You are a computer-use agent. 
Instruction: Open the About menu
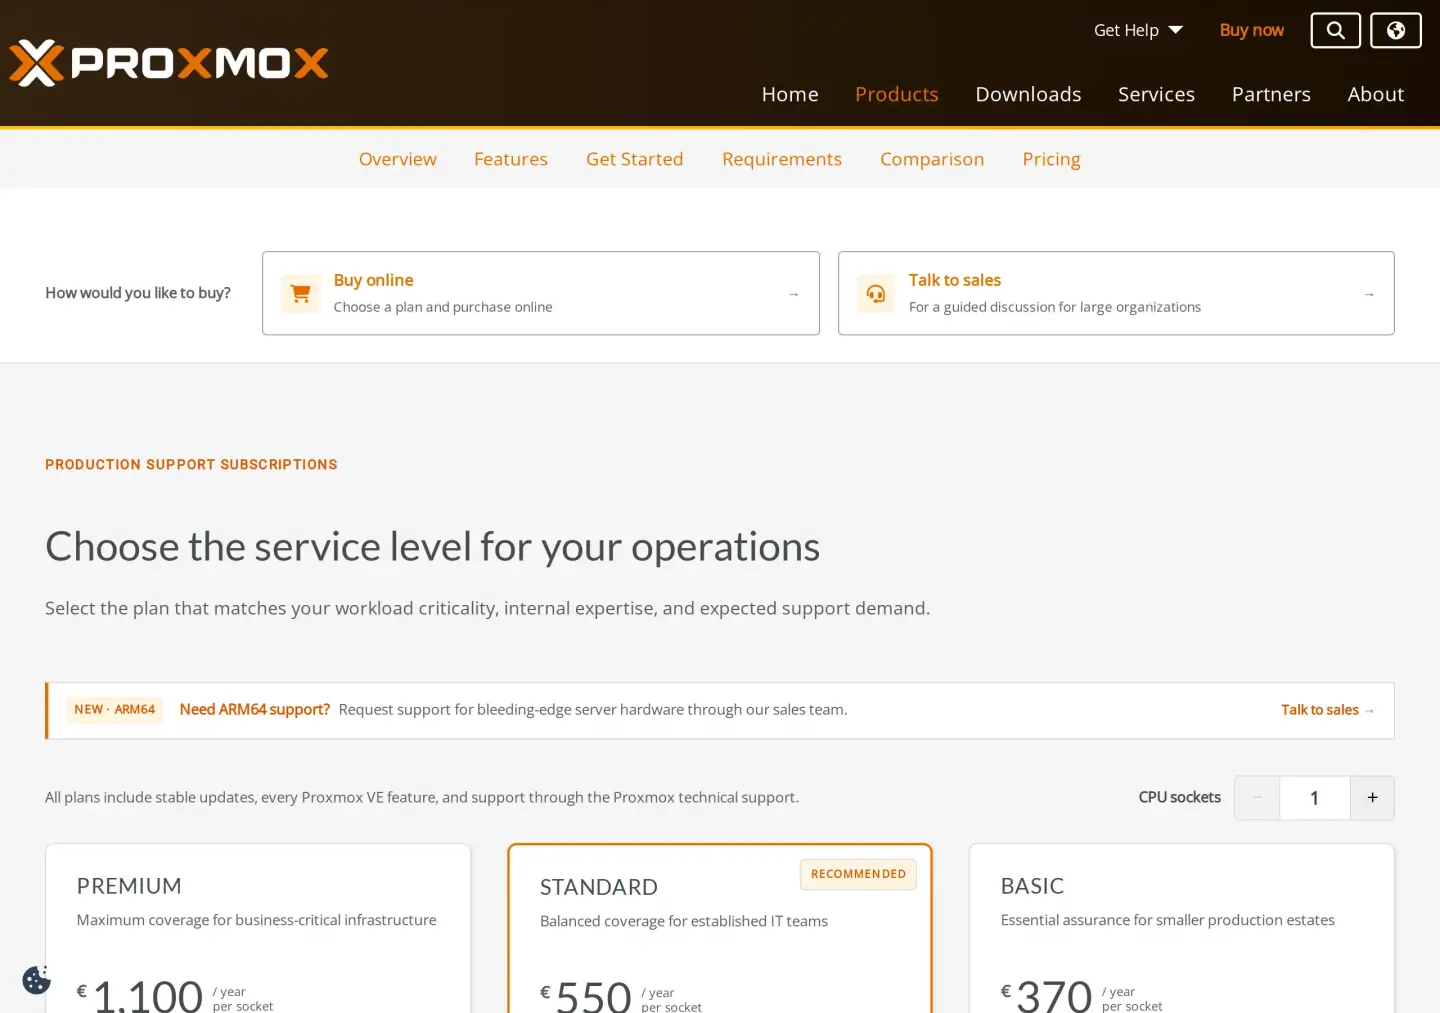[1375, 94]
